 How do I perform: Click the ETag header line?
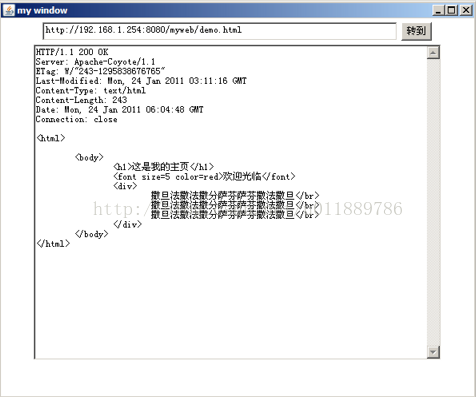pyautogui.click(x=100, y=71)
